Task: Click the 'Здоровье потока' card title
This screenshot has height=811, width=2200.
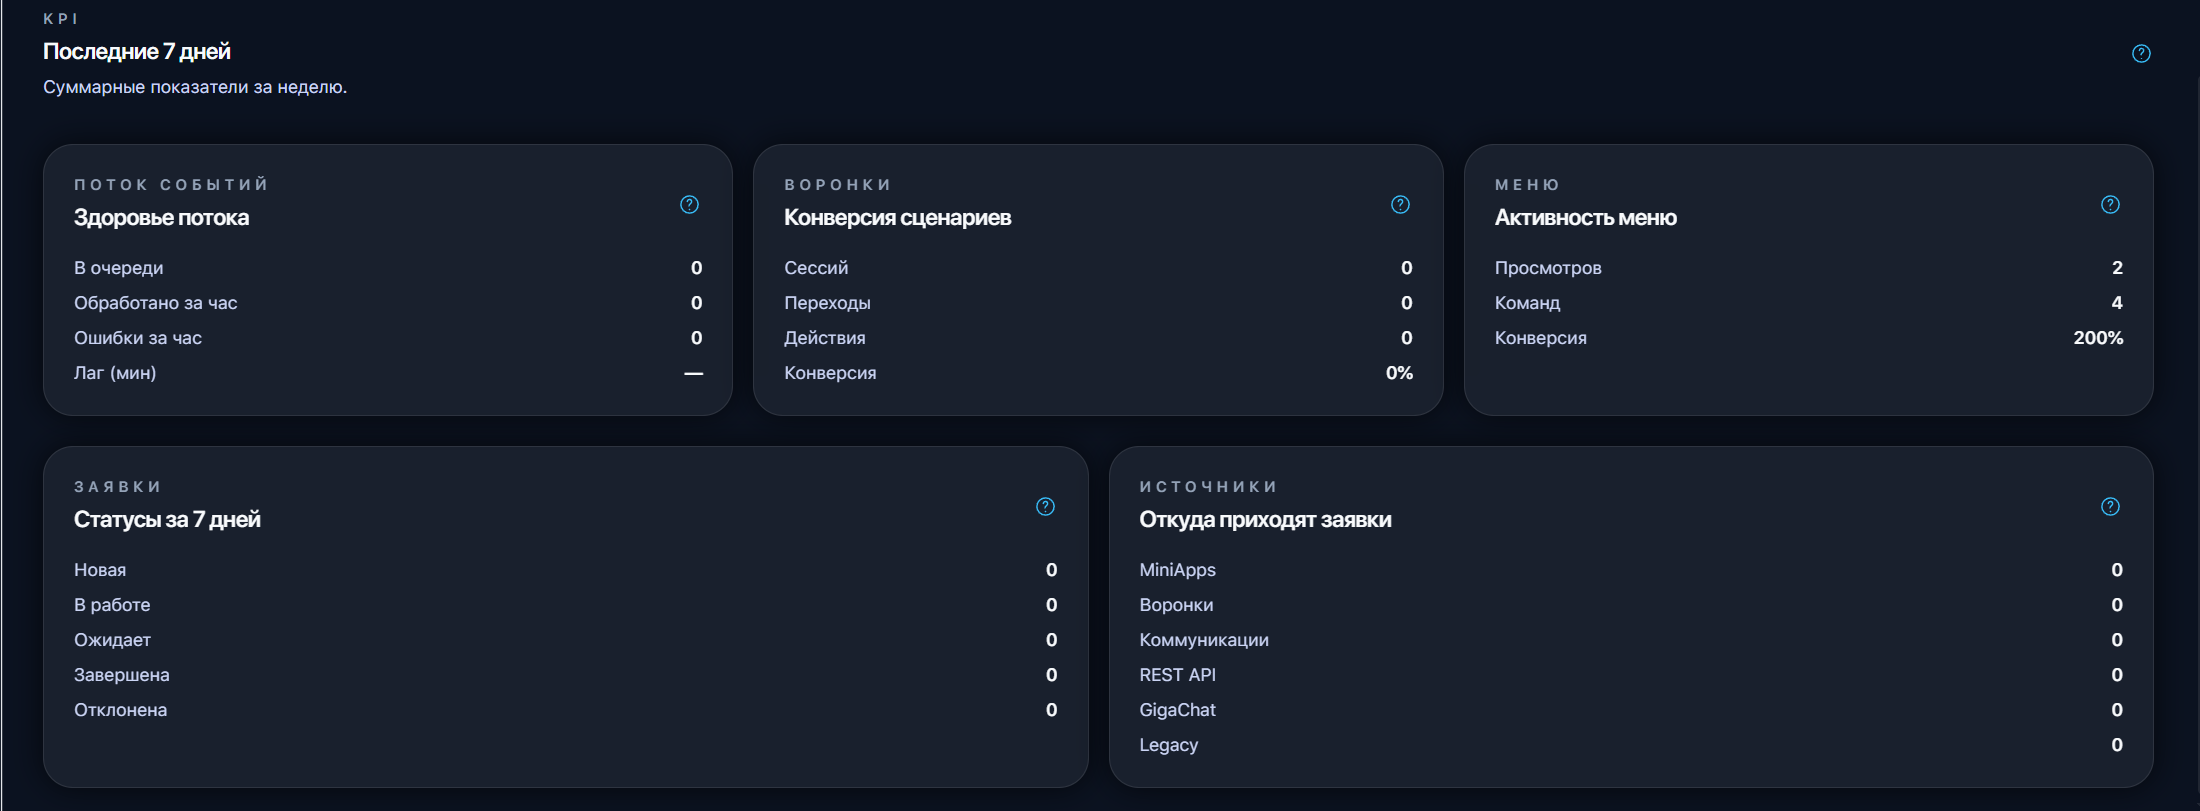Action: click(161, 218)
